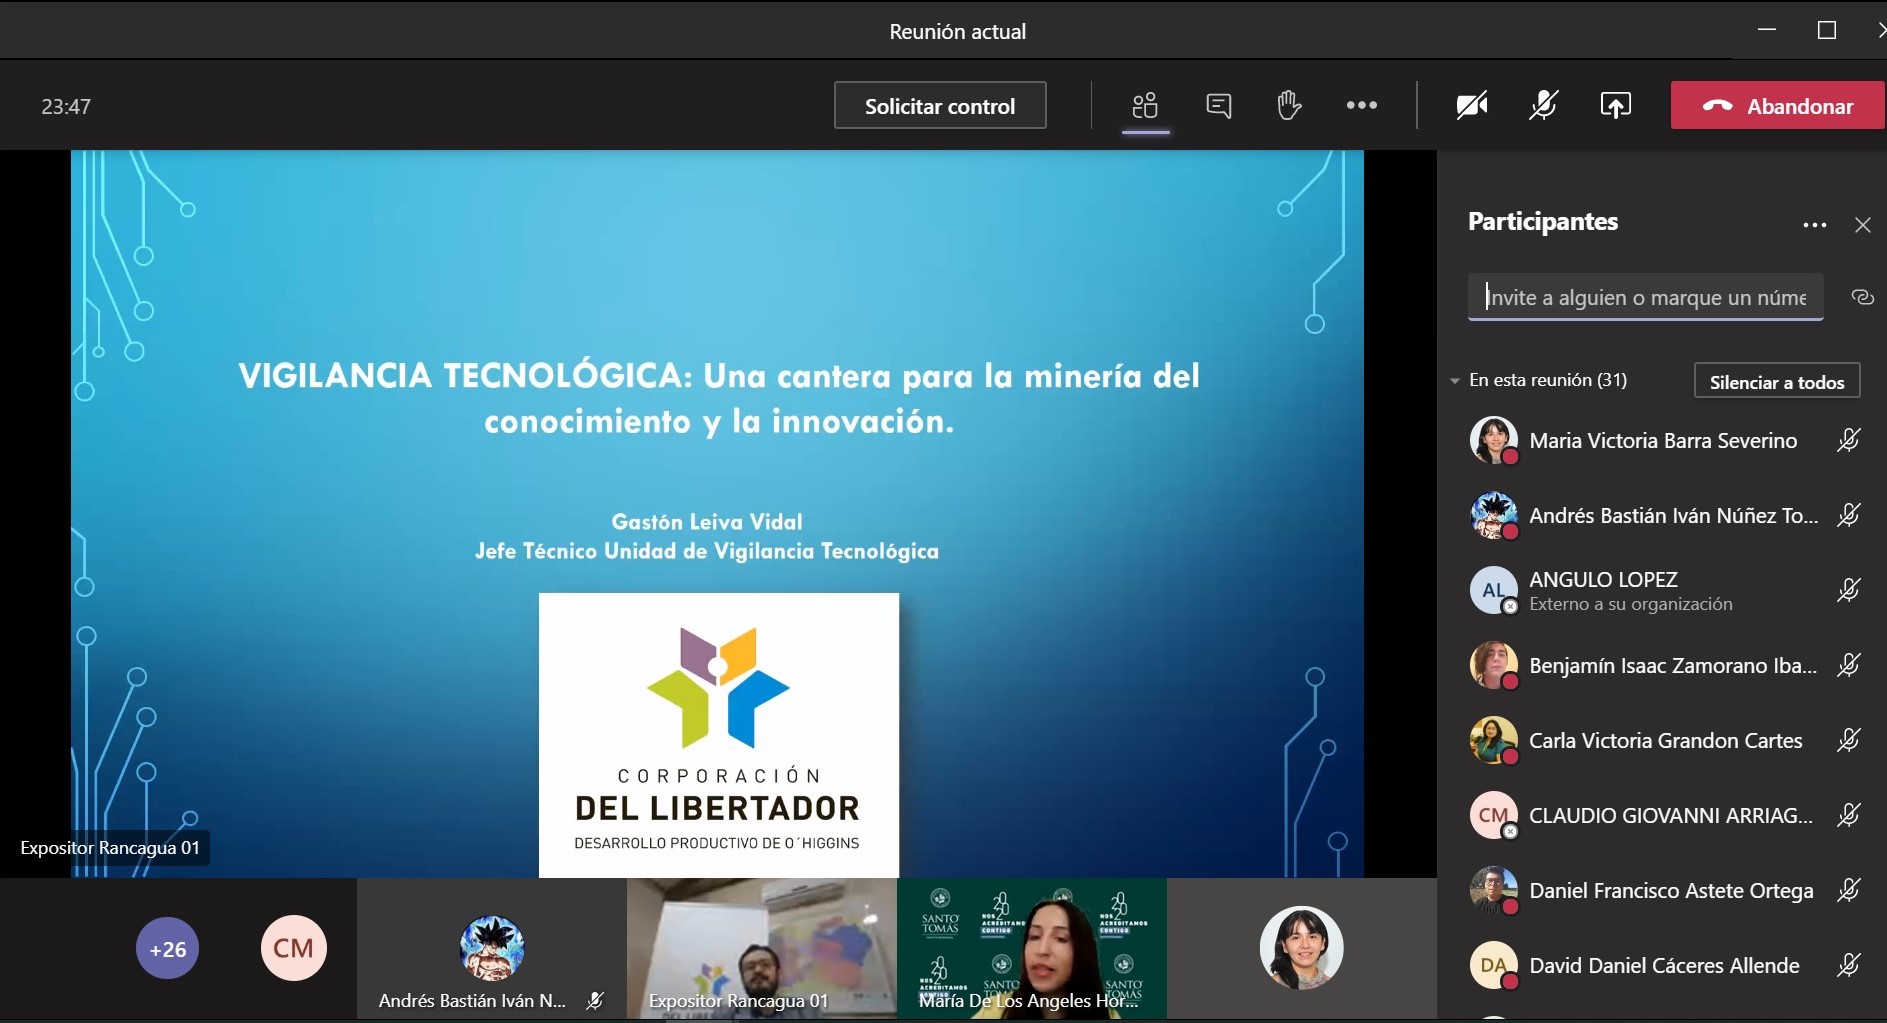This screenshot has height=1023, width=1887.
Task: Raise your hand in the meeting
Action: pyautogui.click(x=1289, y=105)
